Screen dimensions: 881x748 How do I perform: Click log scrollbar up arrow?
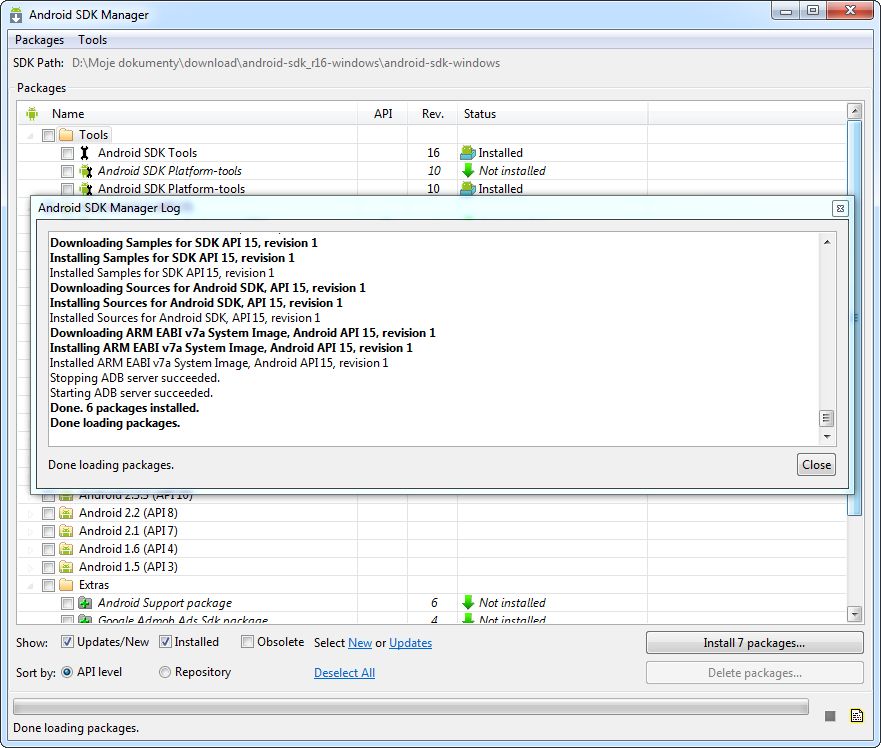coord(826,242)
